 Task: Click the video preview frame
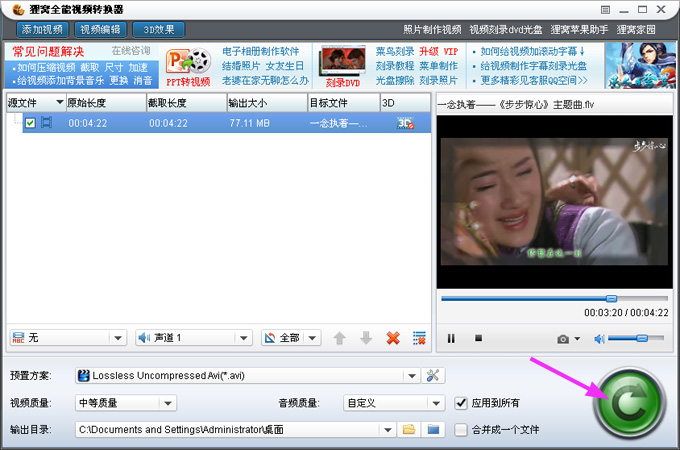(554, 202)
